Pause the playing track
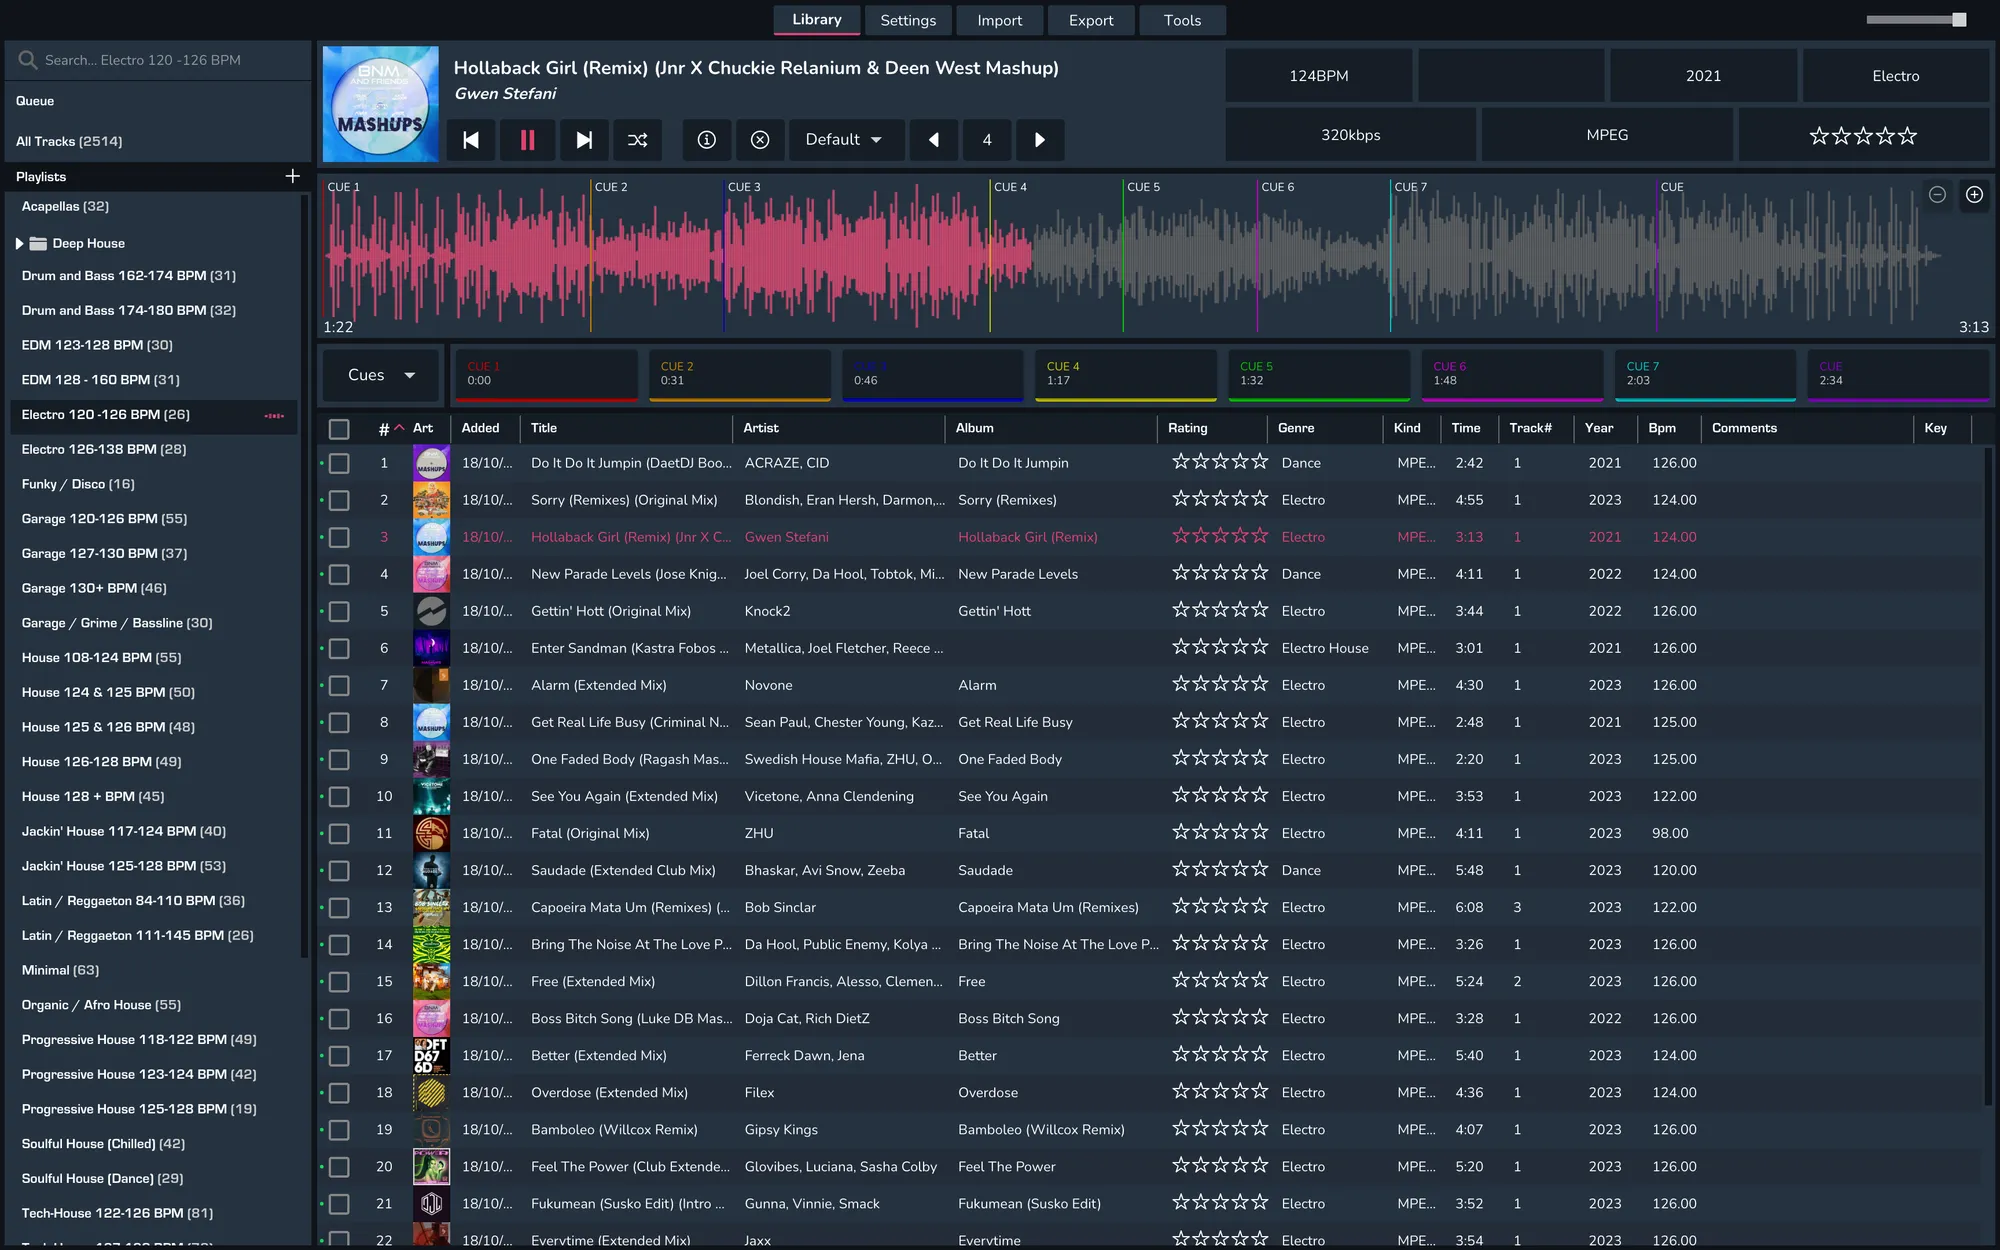The image size is (2000, 1250). pyautogui.click(x=527, y=140)
